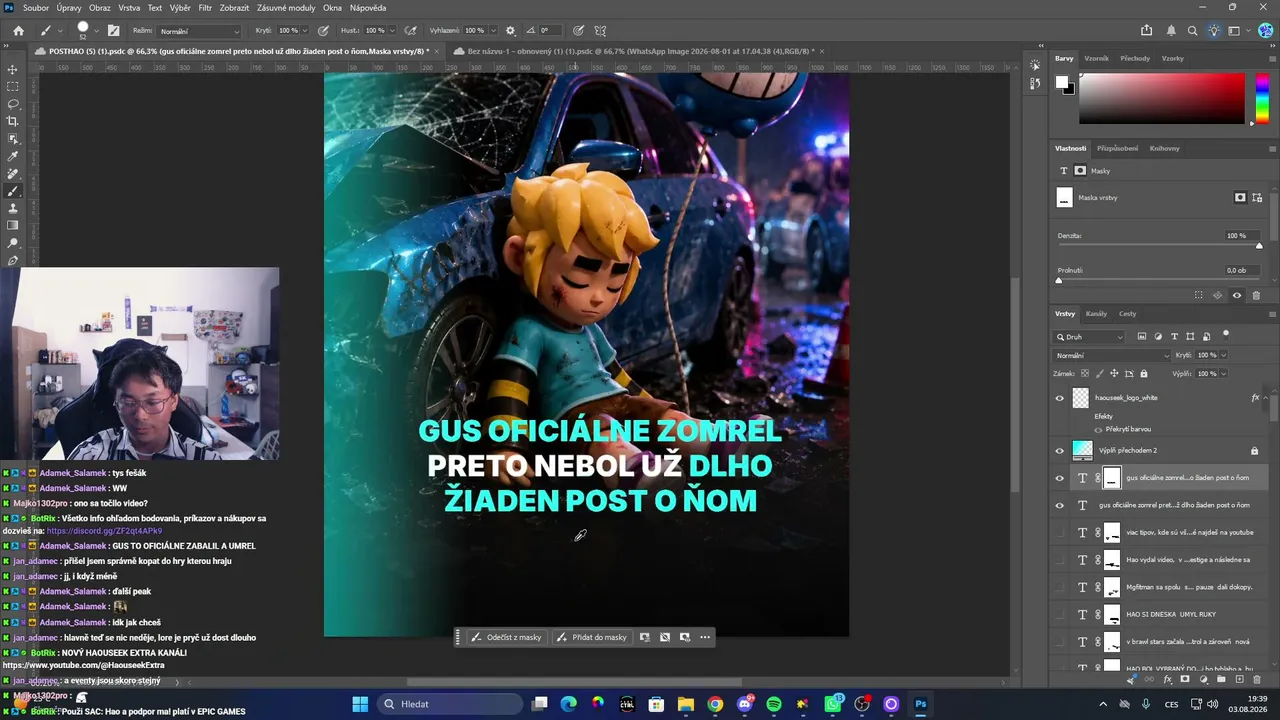
Task: Open the share icon in the top bar
Action: [x=1147, y=31]
